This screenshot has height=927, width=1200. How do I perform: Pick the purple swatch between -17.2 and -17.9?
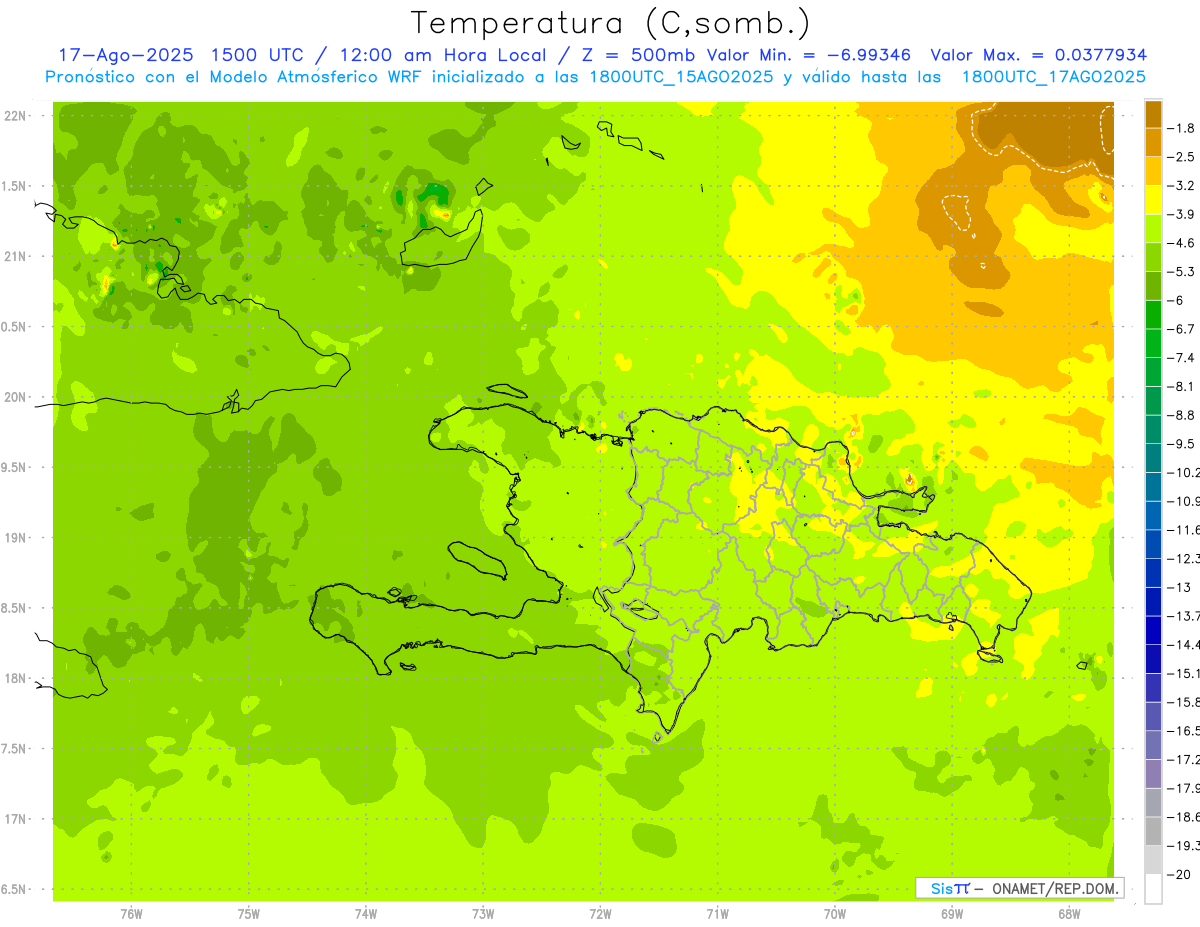pyautogui.click(x=1153, y=774)
